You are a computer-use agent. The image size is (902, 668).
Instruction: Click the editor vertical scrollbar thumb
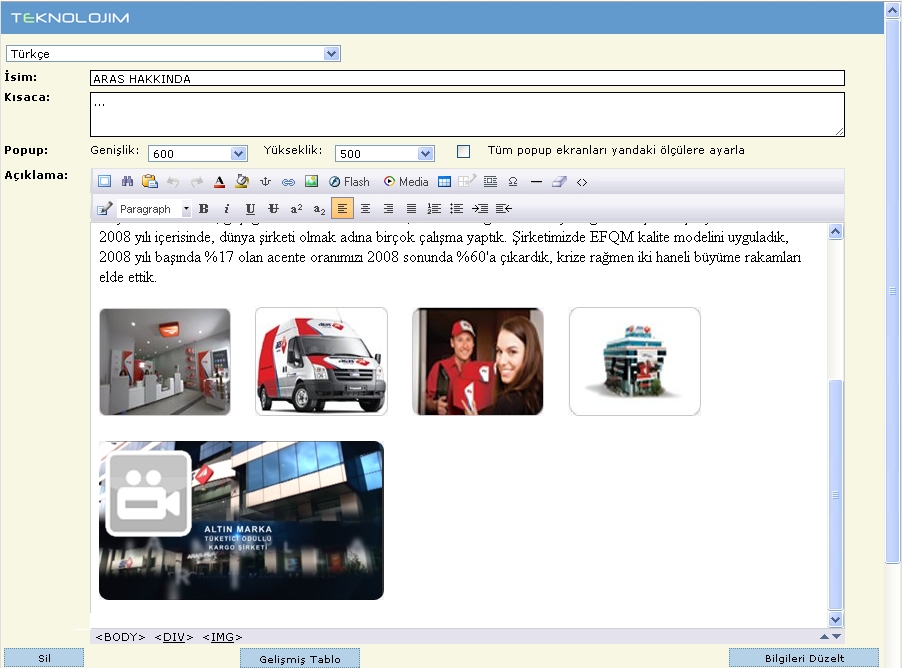[x=835, y=495]
